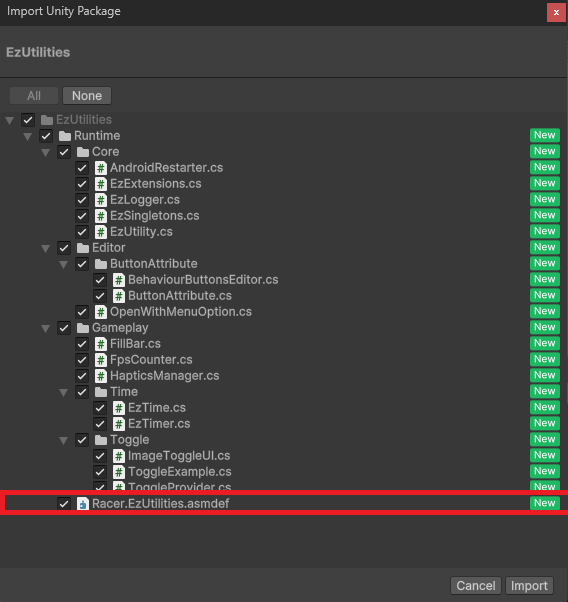Click the ButtonAttribute.cs script icon

119,296
